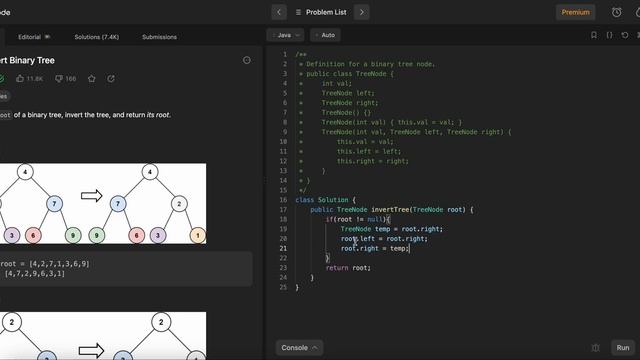Click the circular info icon beside problem title
This screenshot has height=360, width=640.
pos(247,60)
